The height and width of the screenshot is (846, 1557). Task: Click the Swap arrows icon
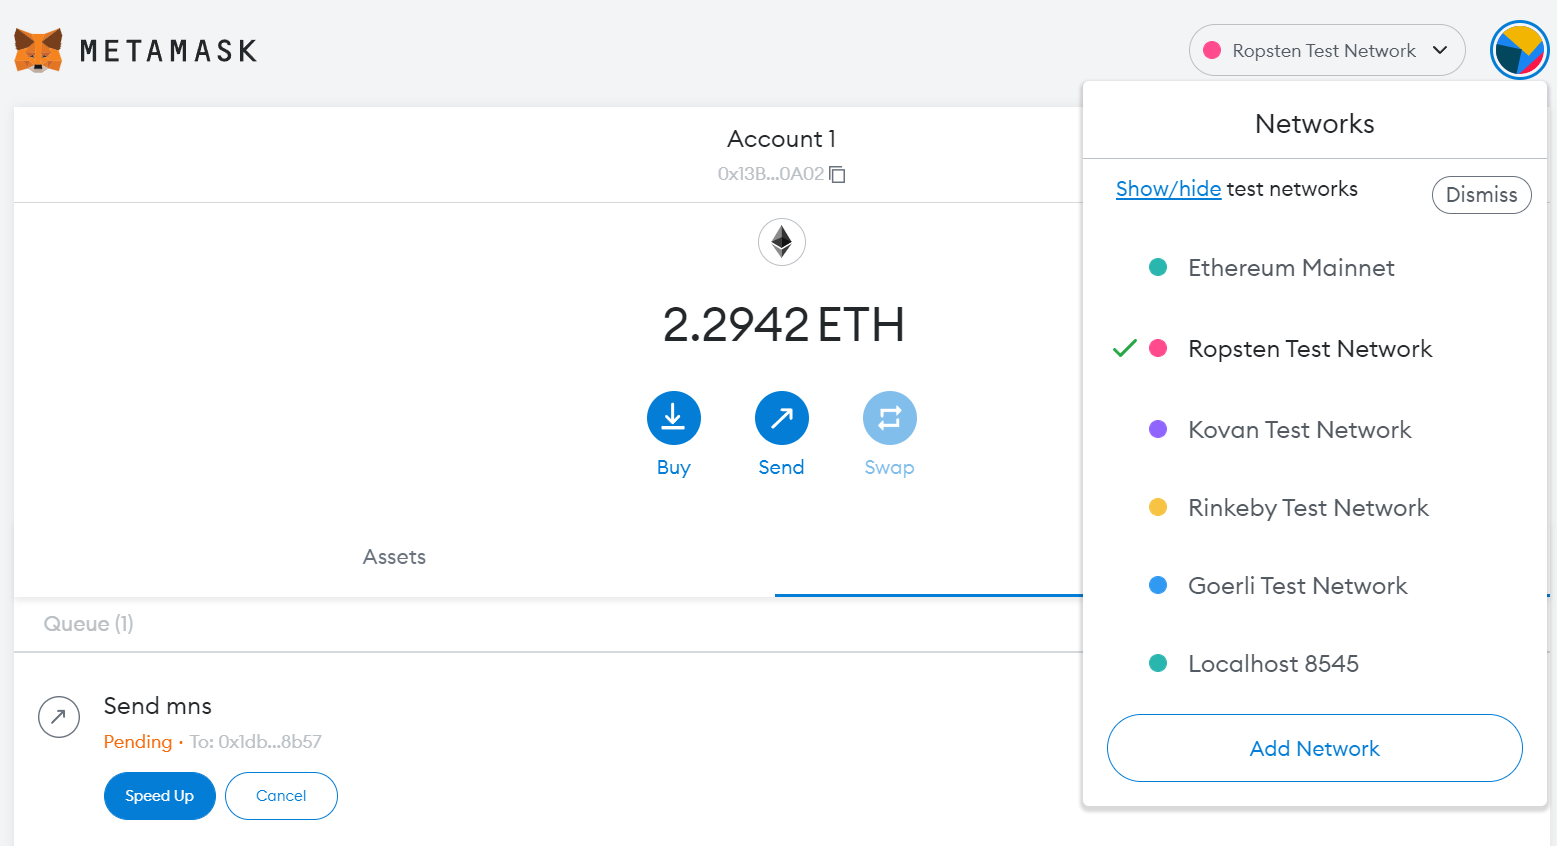(x=890, y=418)
